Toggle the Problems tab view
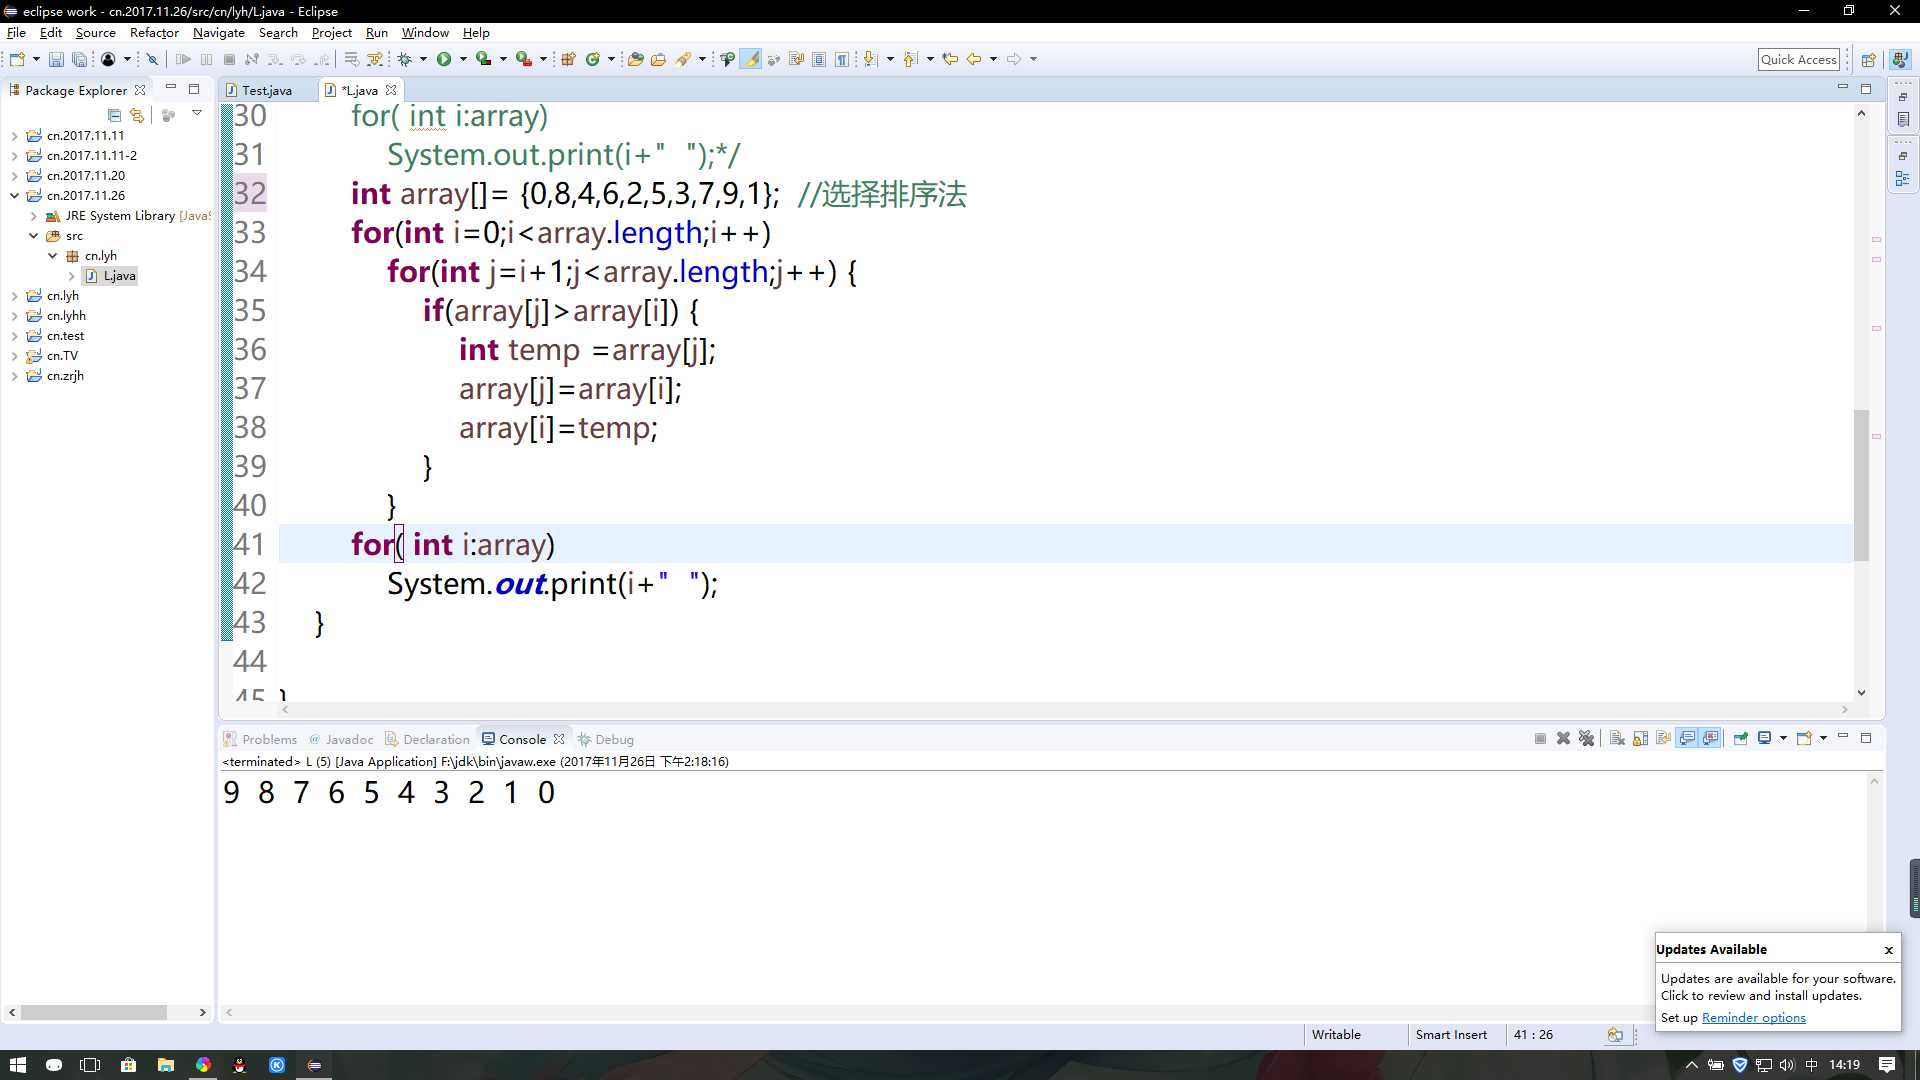 (x=270, y=737)
